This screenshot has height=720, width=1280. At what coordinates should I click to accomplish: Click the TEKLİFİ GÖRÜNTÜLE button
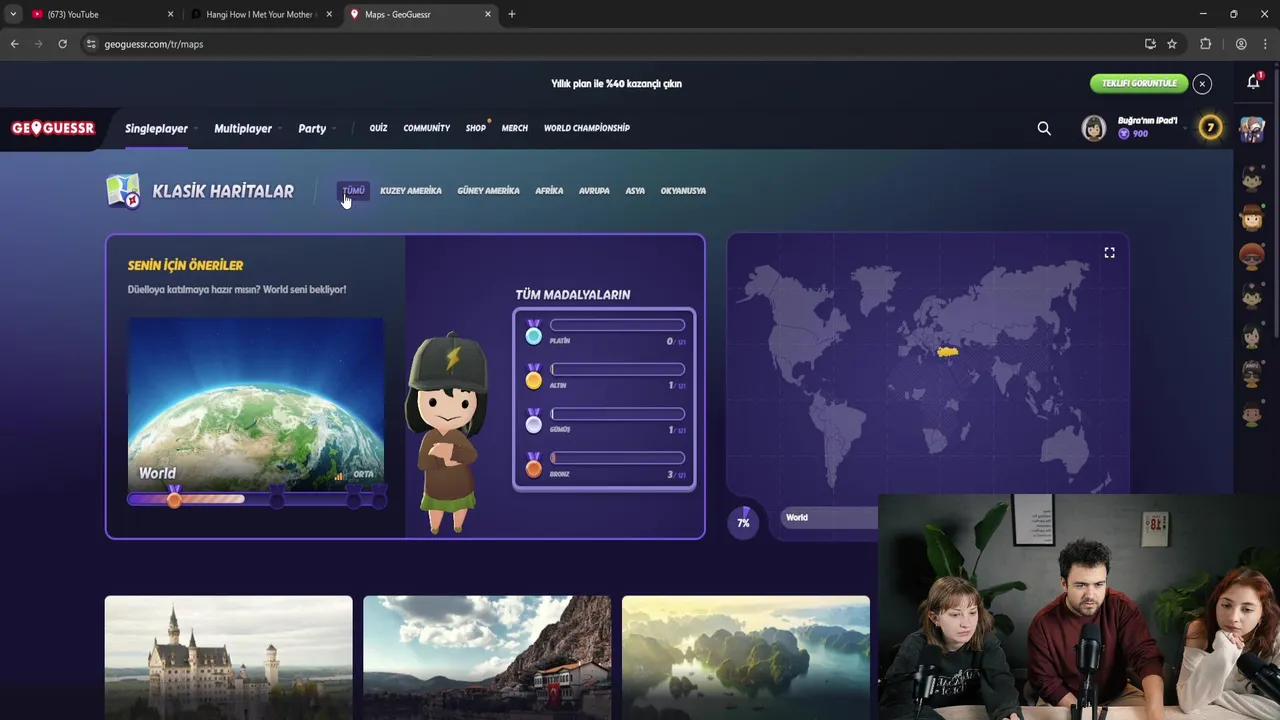point(1139,83)
